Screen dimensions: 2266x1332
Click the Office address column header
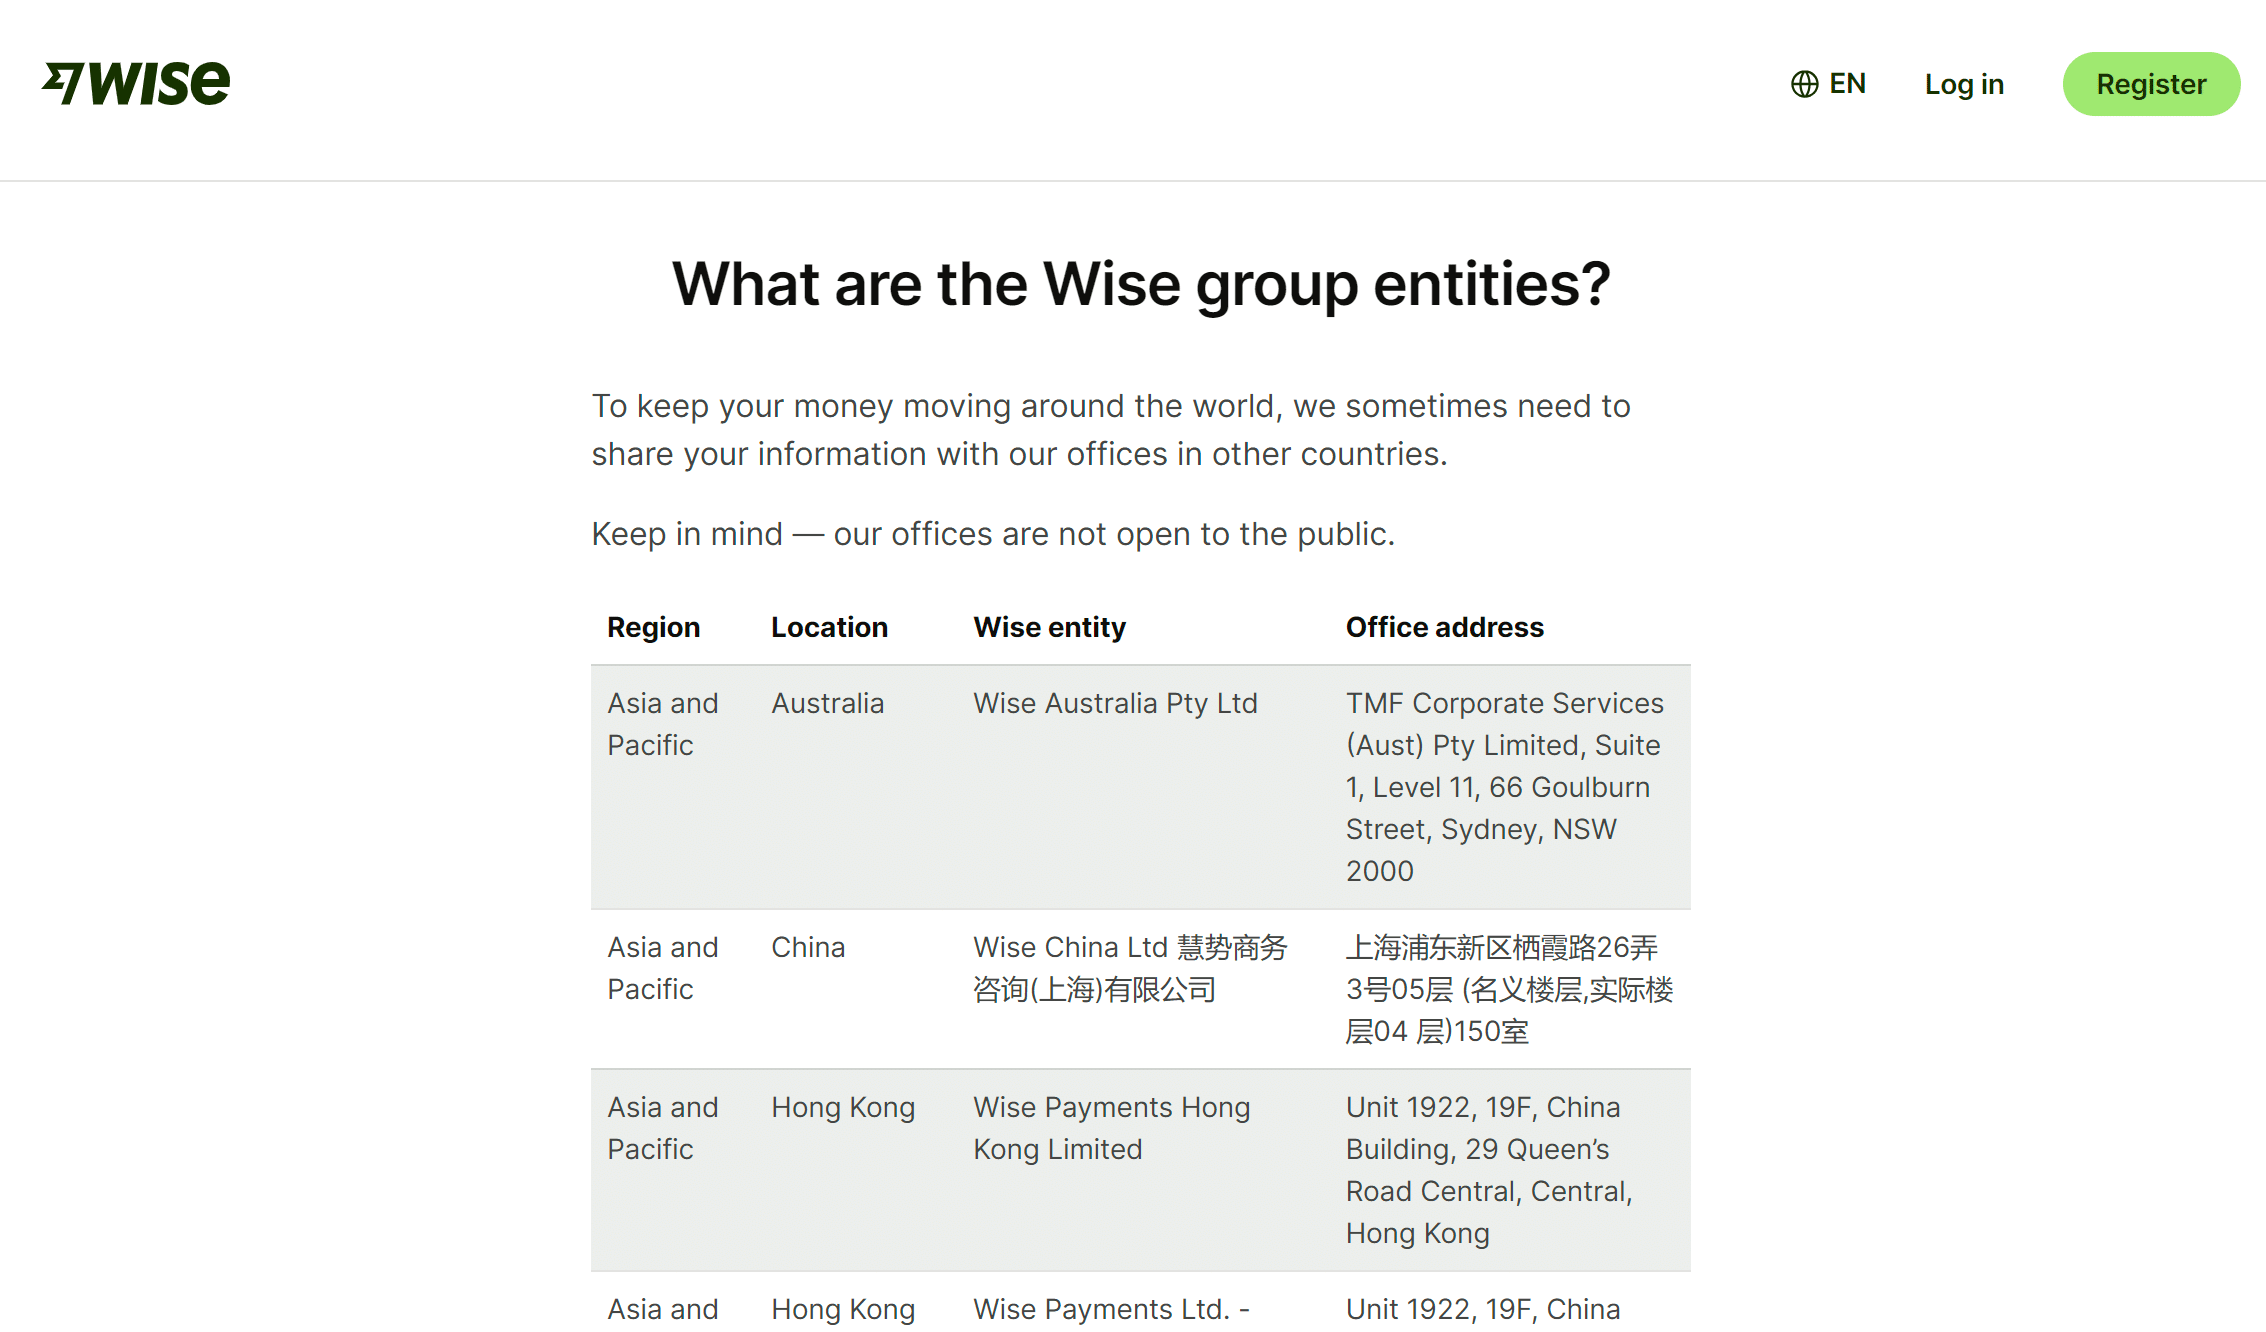(x=1444, y=627)
